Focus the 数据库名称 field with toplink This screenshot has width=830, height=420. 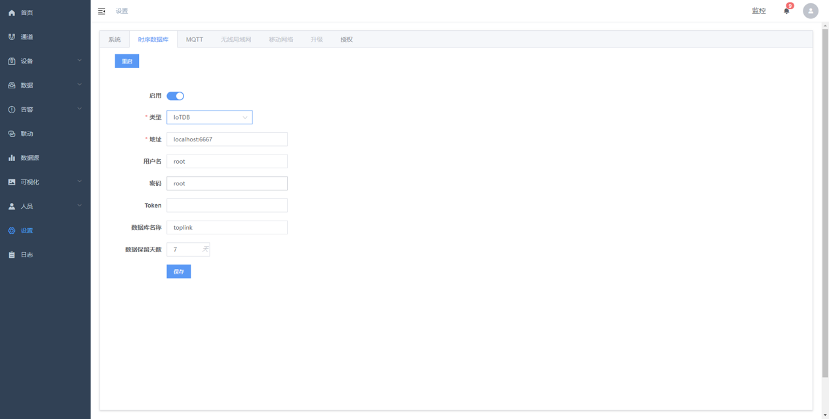coord(227,228)
